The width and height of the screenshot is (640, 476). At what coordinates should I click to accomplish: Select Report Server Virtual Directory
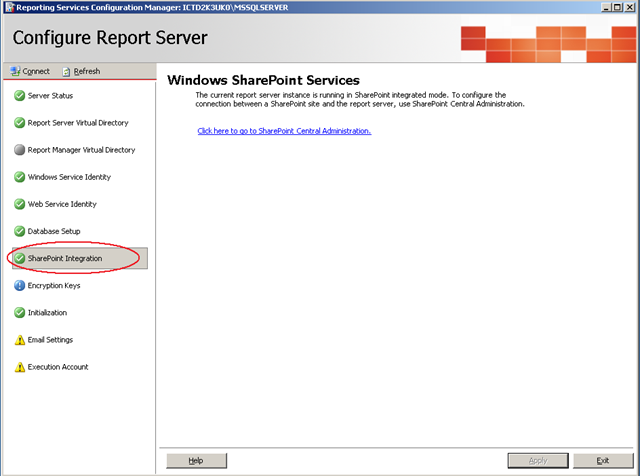coord(78,123)
